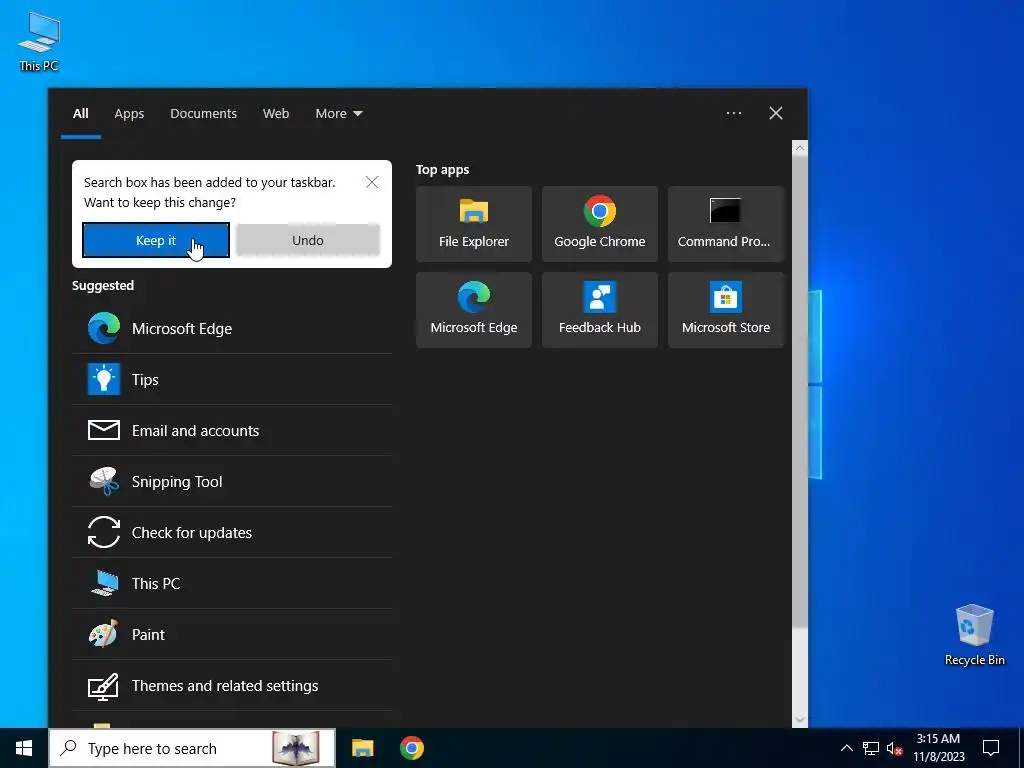Viewport: 1024px width, 768px height.
Task: Expand the More dropdown
Action: click(x=338, y=114)
